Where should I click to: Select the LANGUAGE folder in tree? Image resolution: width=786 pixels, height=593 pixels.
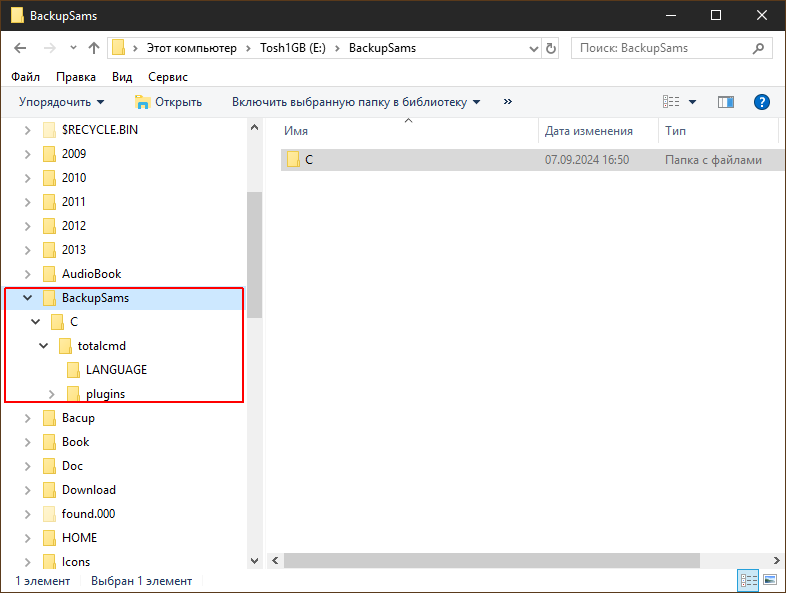115,370
